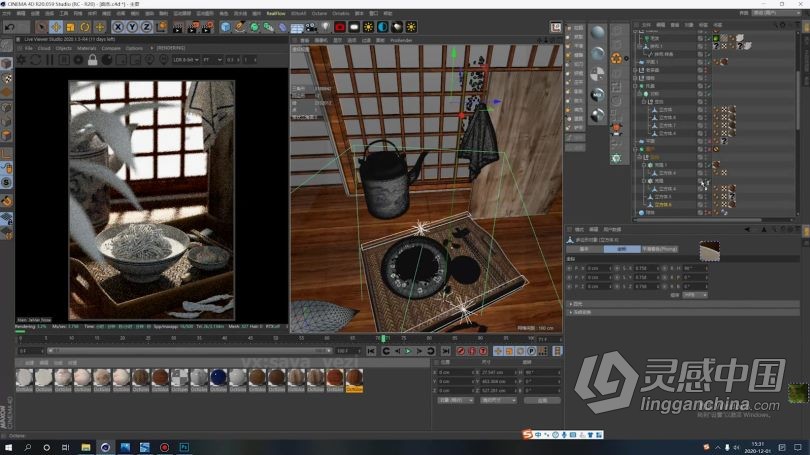Click the X position field in coordinates panel
The image size is (810, 455).
pyautogui.click(x=455, y=372)
